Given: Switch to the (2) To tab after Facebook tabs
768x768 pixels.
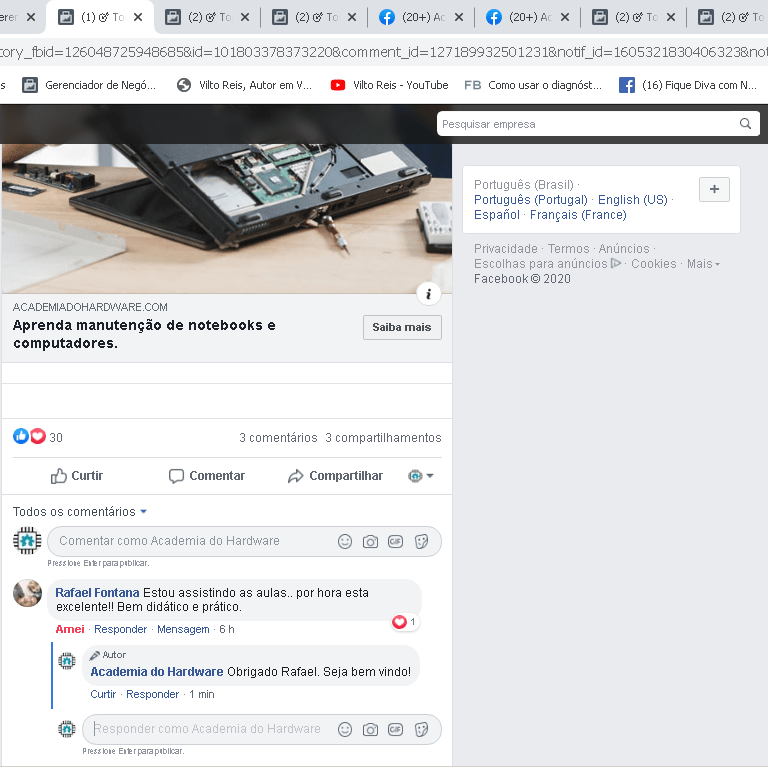Looking at the screenshot, I should tap(634, 17).
